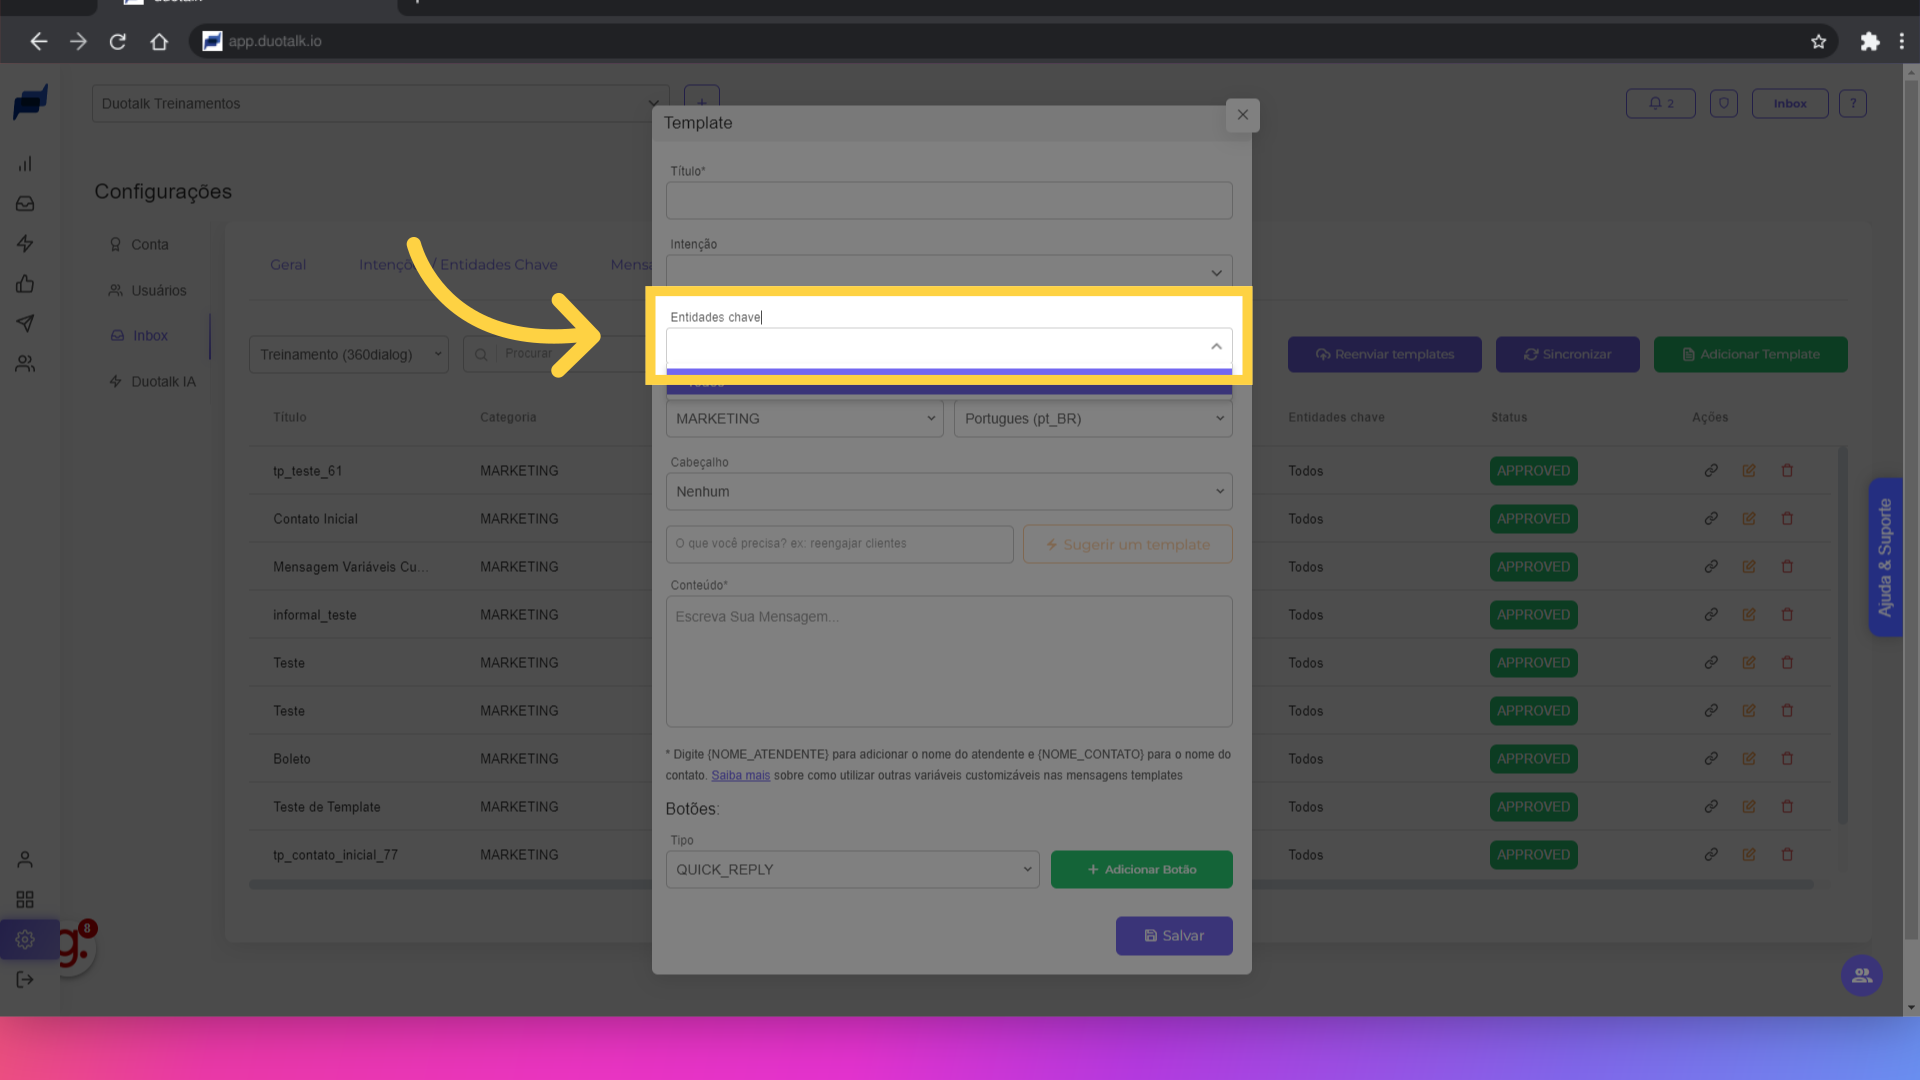Click Sugerir um template button
The width and height of the screenshot is (1920, 1080).
click(x=1128, y=544)
